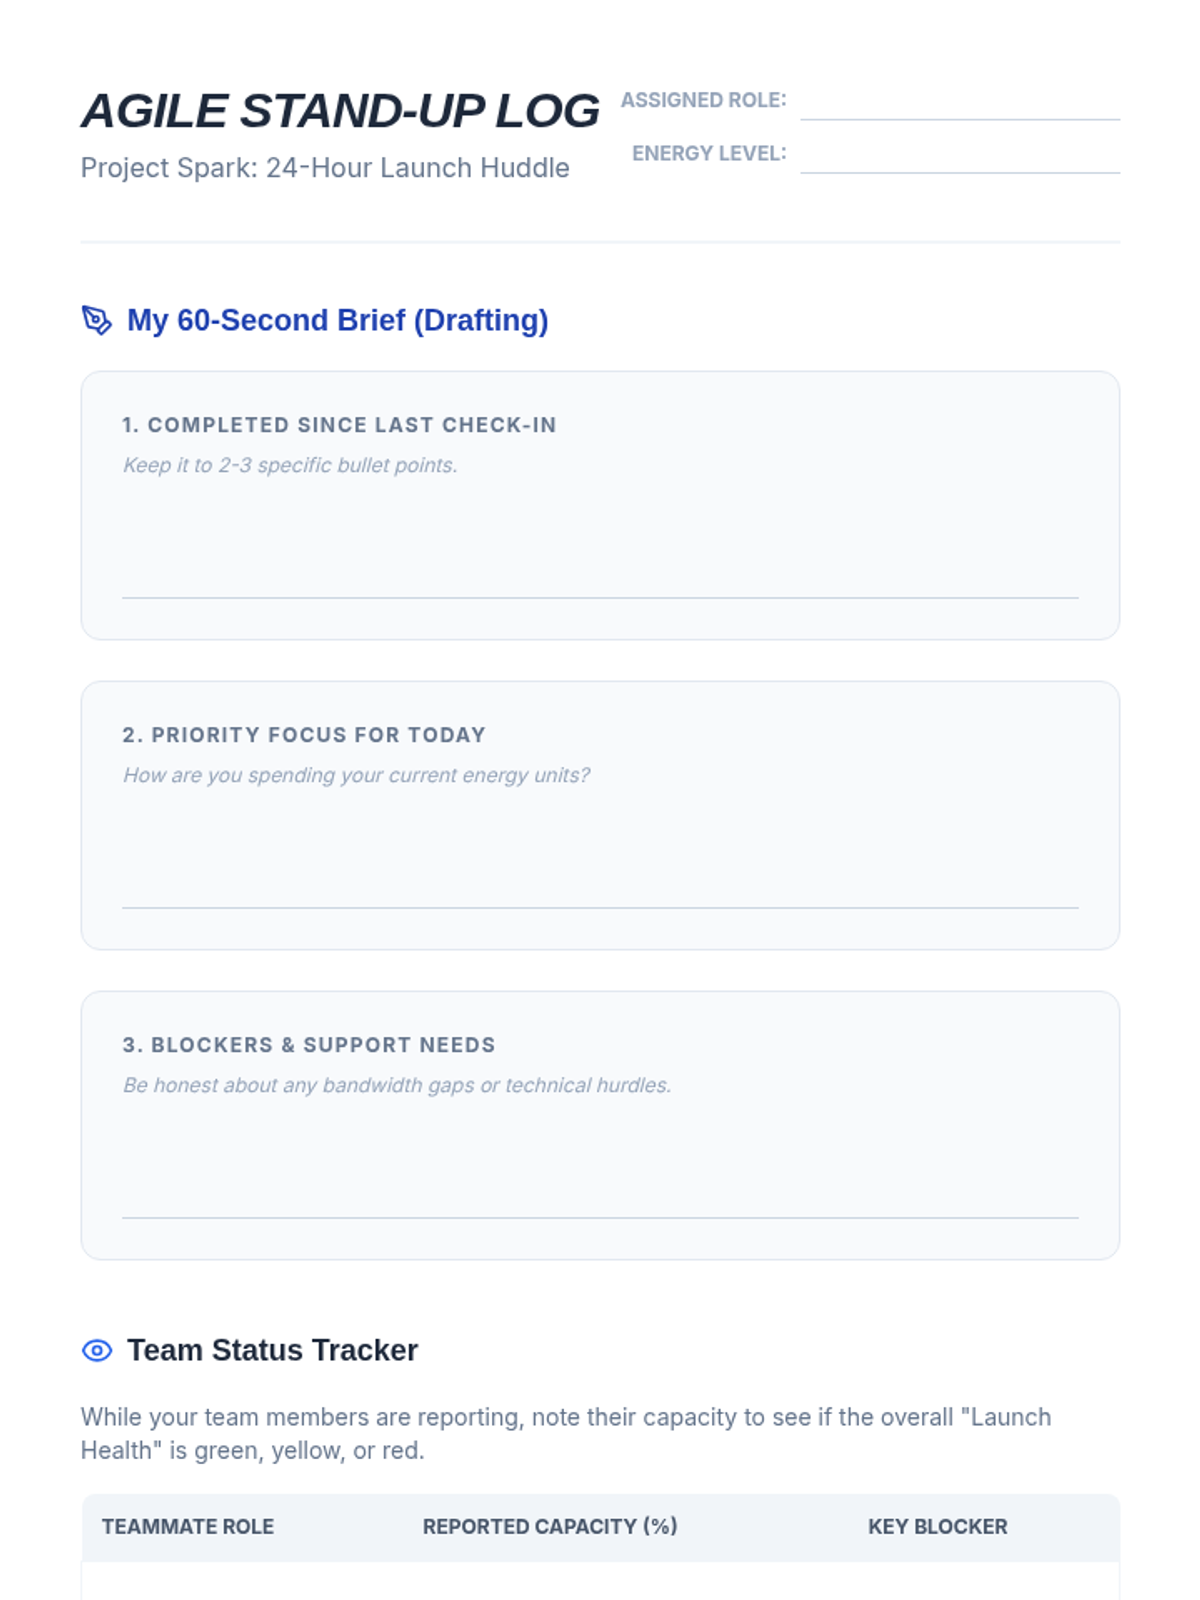Image resolution: width=1200 pixels, height=1600 pixels.
Task: Click the eye icon beside Team Status Tracker
Action: (x=97, y=1351)
